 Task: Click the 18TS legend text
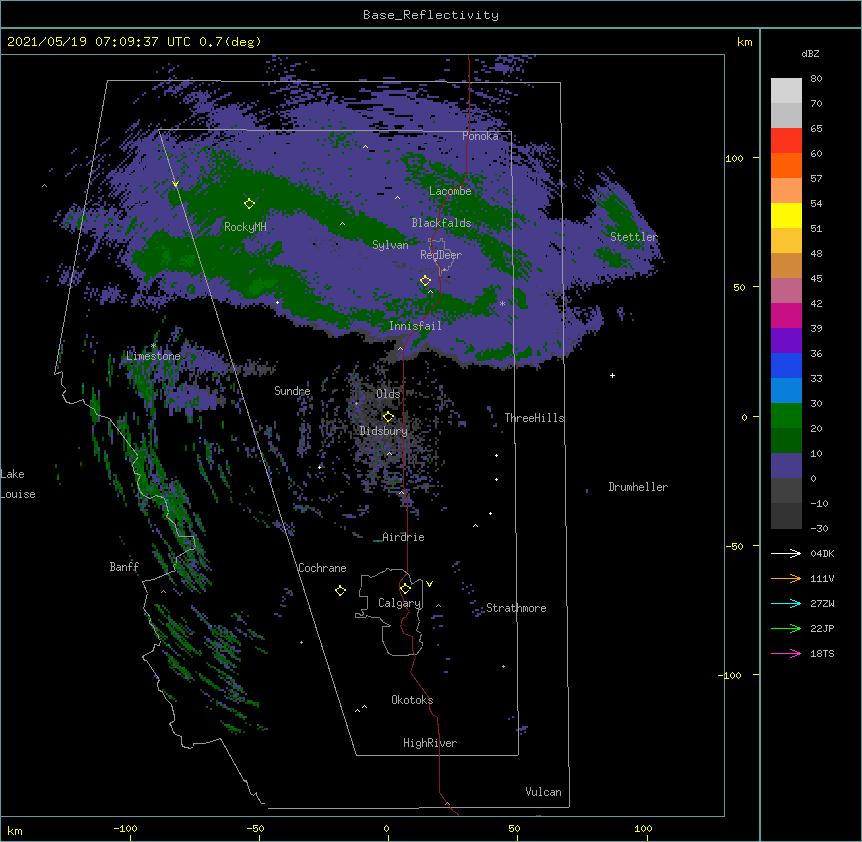pos(822,653)
